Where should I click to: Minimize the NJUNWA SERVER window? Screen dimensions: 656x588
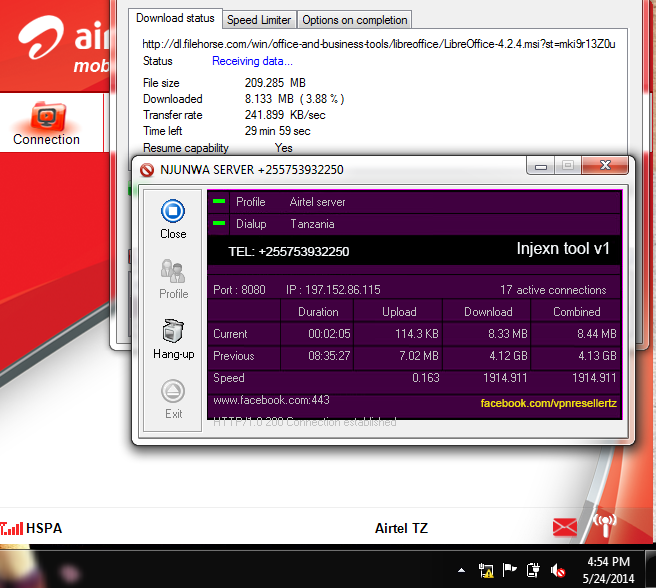point(539,166)
